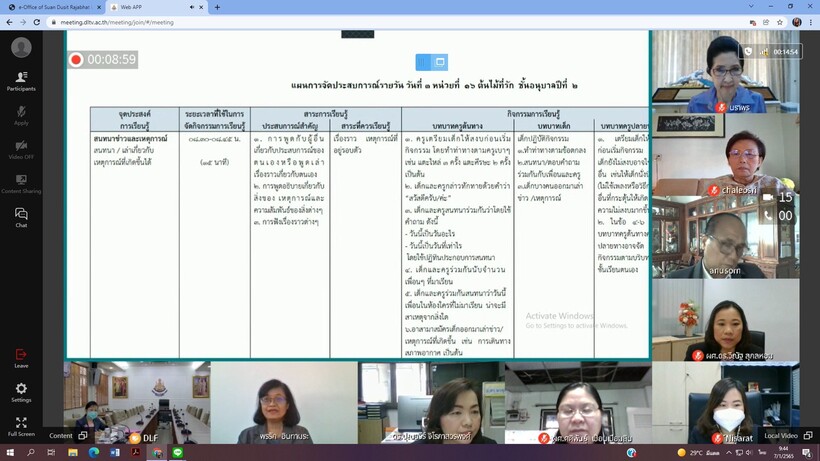Open the Chat panel
Screen dimensions: 820x461
pyautogui.click(x=21, y=216)
